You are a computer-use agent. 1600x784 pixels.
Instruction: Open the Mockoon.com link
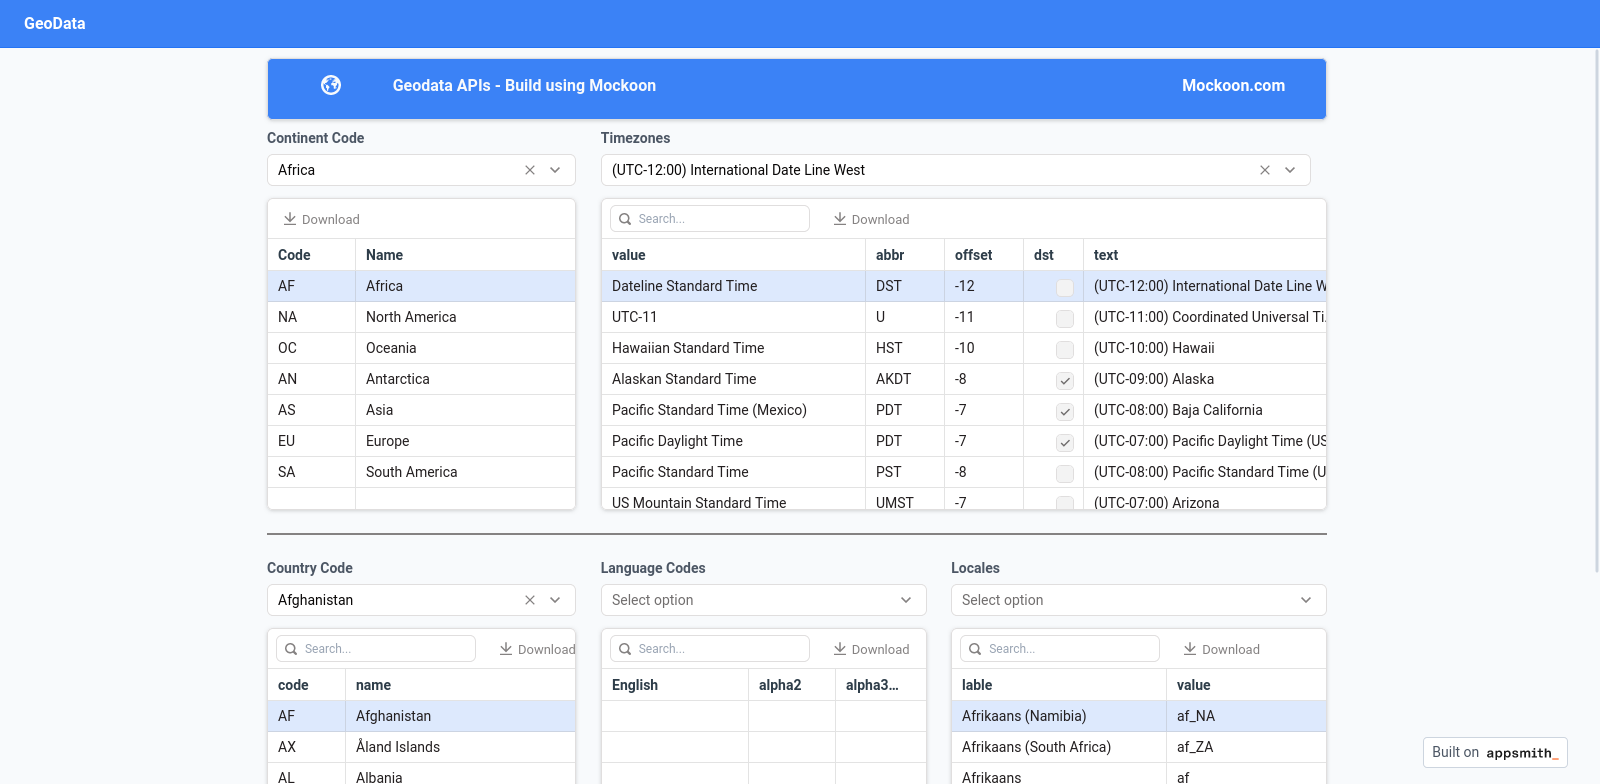pyautogui.click(x=1233, y=86)
